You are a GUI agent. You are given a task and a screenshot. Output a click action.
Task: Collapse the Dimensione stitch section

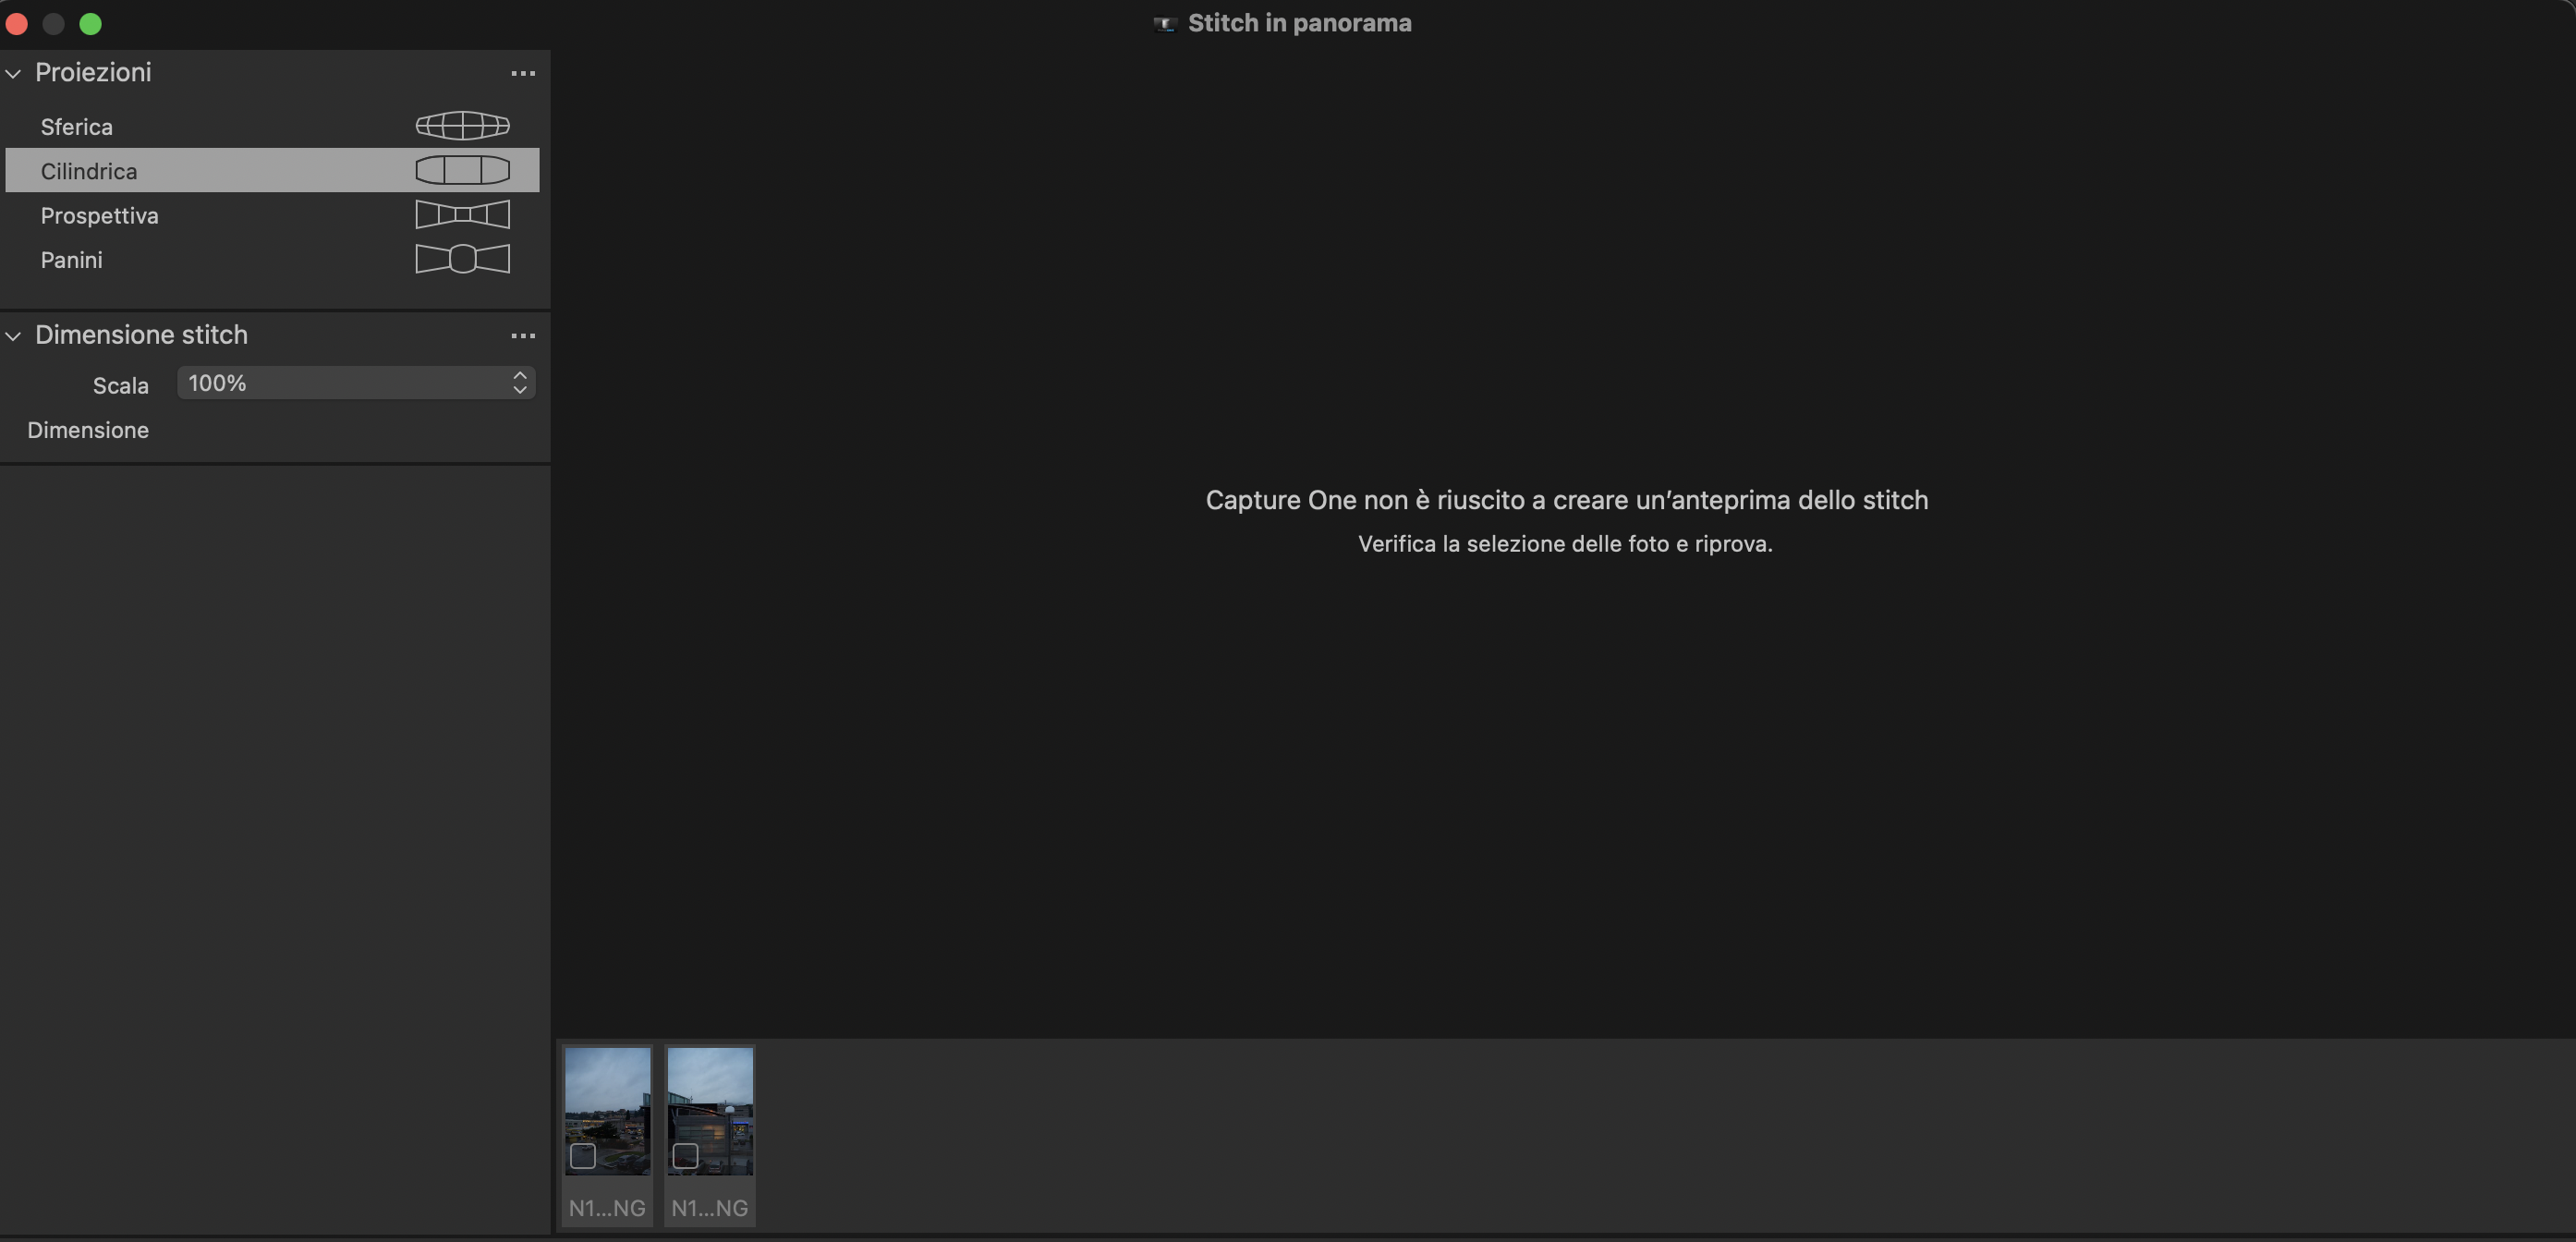14,336
